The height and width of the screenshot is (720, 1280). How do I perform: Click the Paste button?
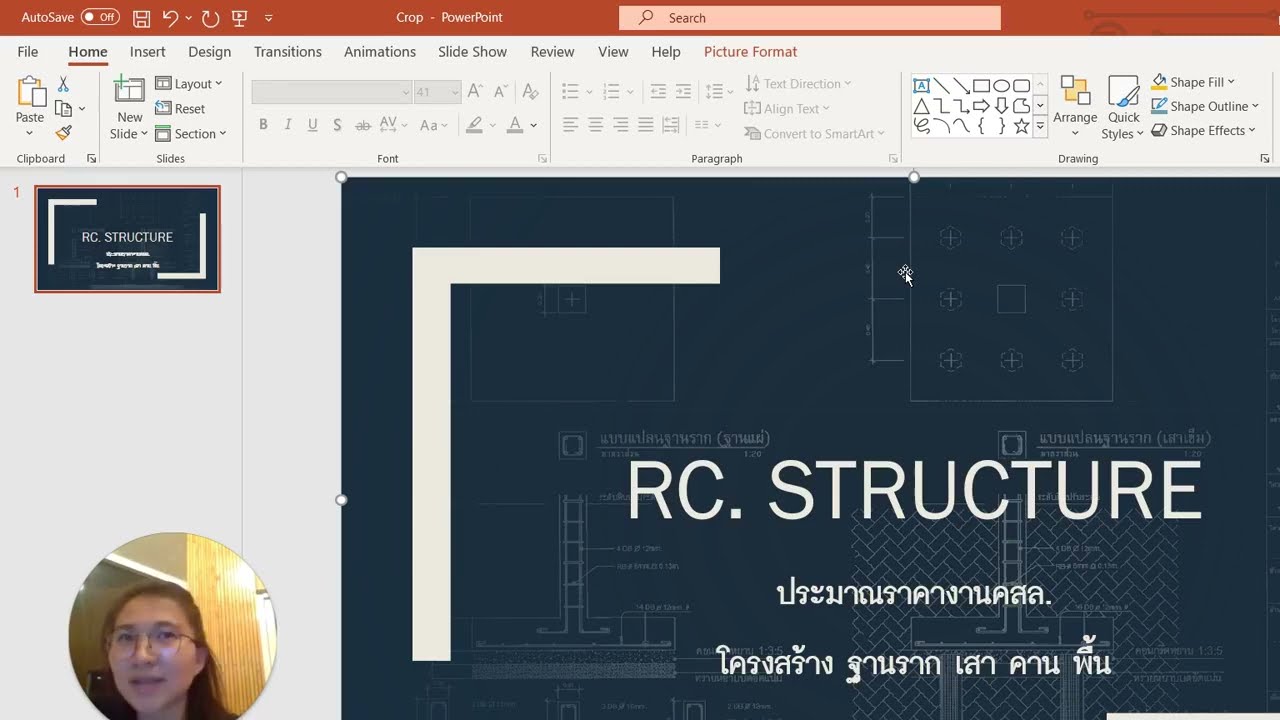(30, 108)
